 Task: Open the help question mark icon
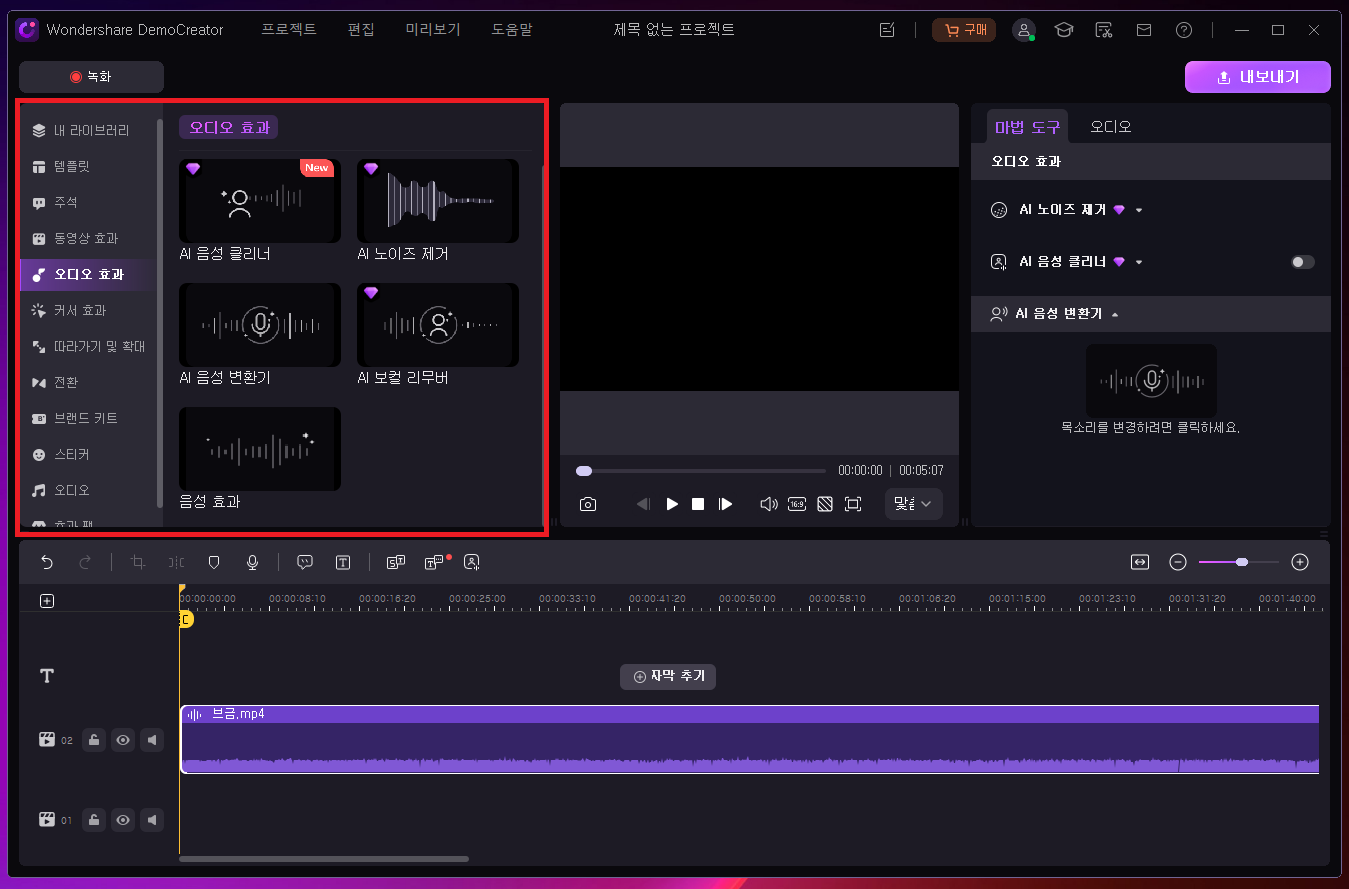tap(1184, 30)
